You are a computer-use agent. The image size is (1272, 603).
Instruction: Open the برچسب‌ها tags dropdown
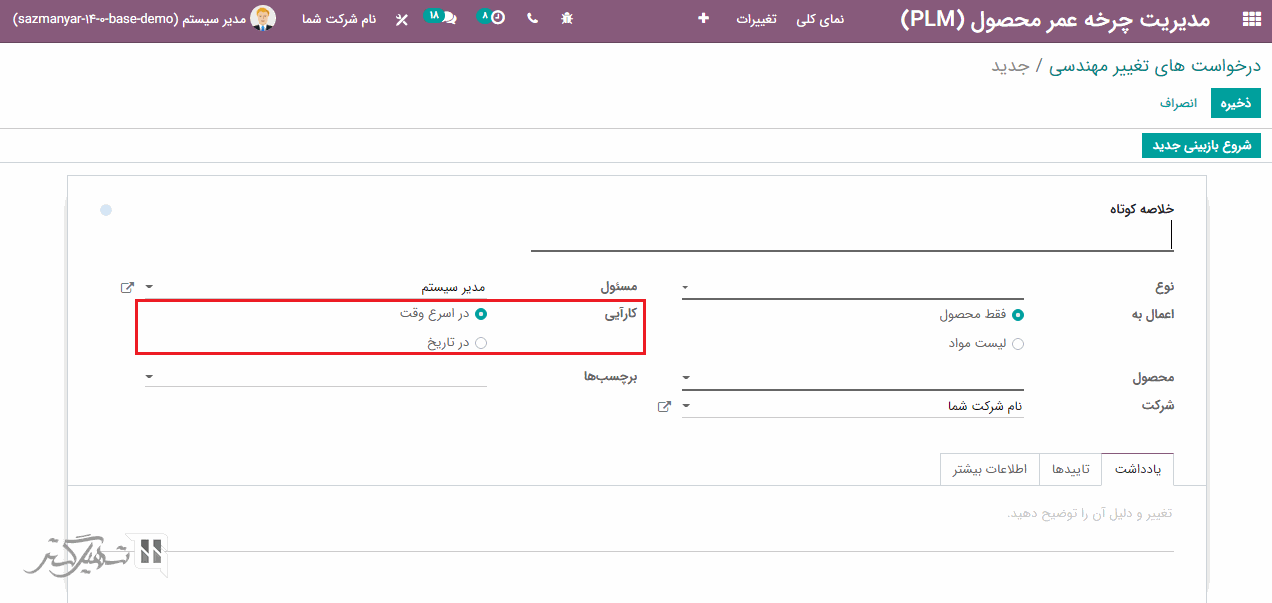click(315, 377)
